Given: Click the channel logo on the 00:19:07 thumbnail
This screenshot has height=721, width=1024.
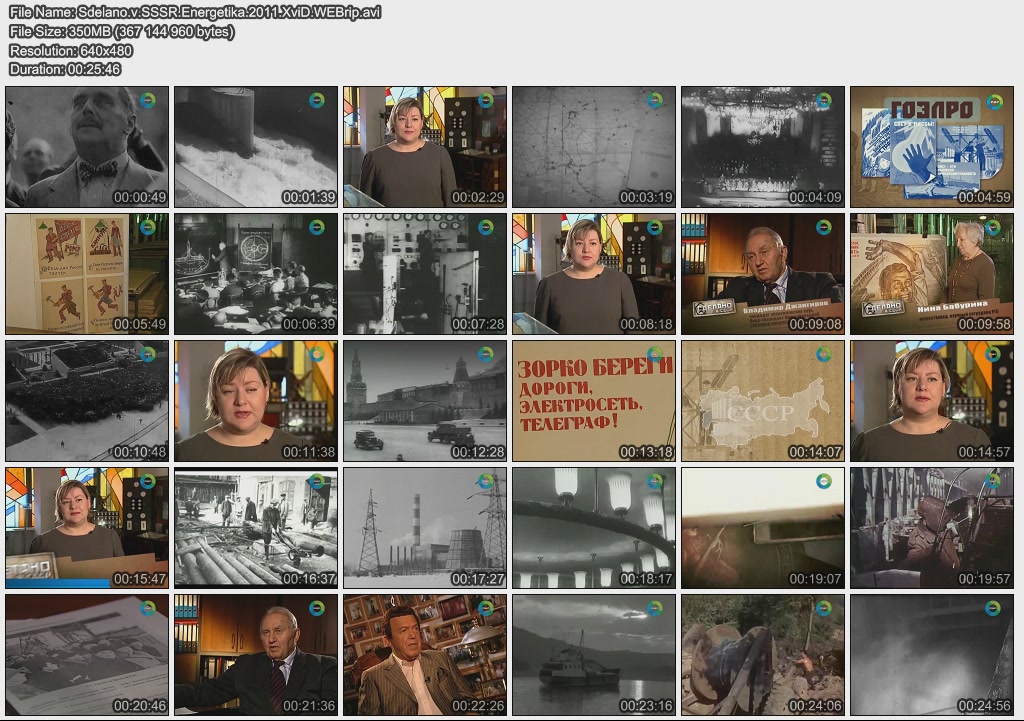Looking at the screenshot, I should pos(824,482).
